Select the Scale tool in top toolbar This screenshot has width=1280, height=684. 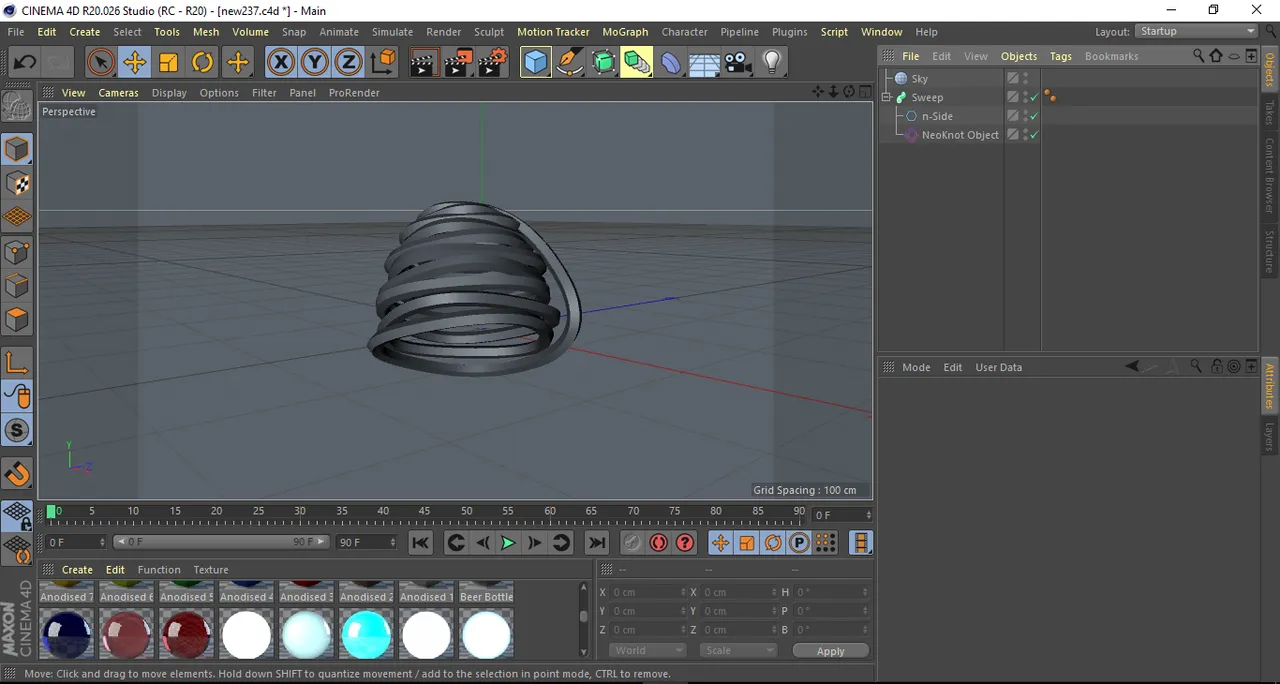[168, 63]
